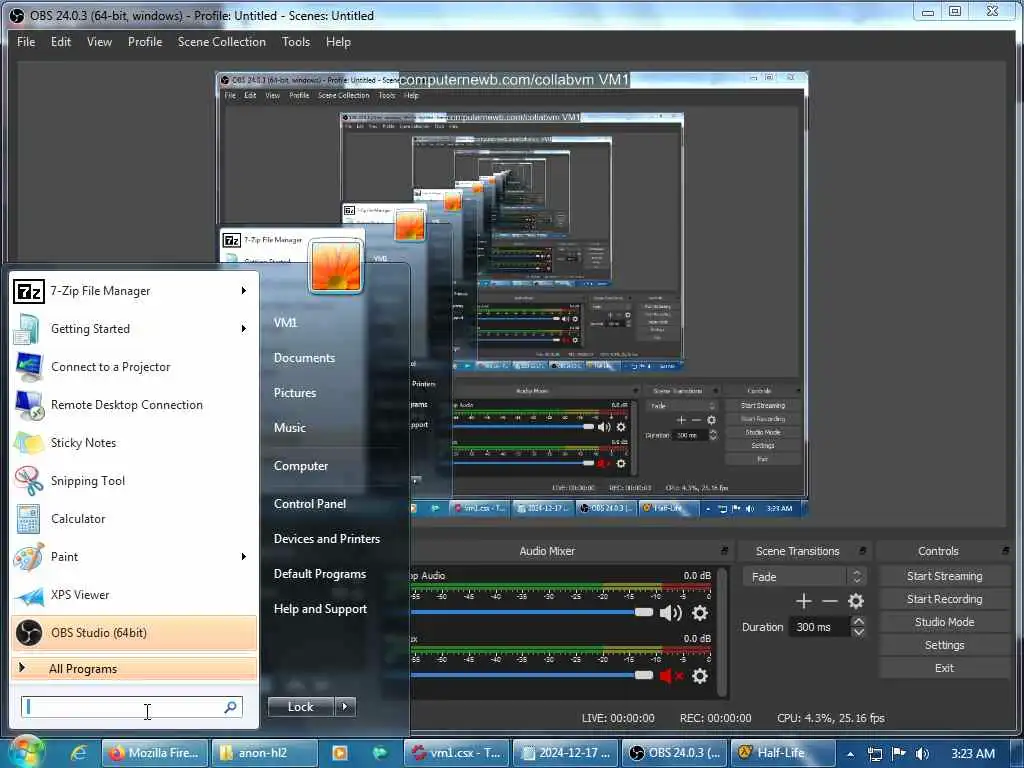Screen dimensions: 1024x768
Task: Click Start Recording
Action: (944, 599)
